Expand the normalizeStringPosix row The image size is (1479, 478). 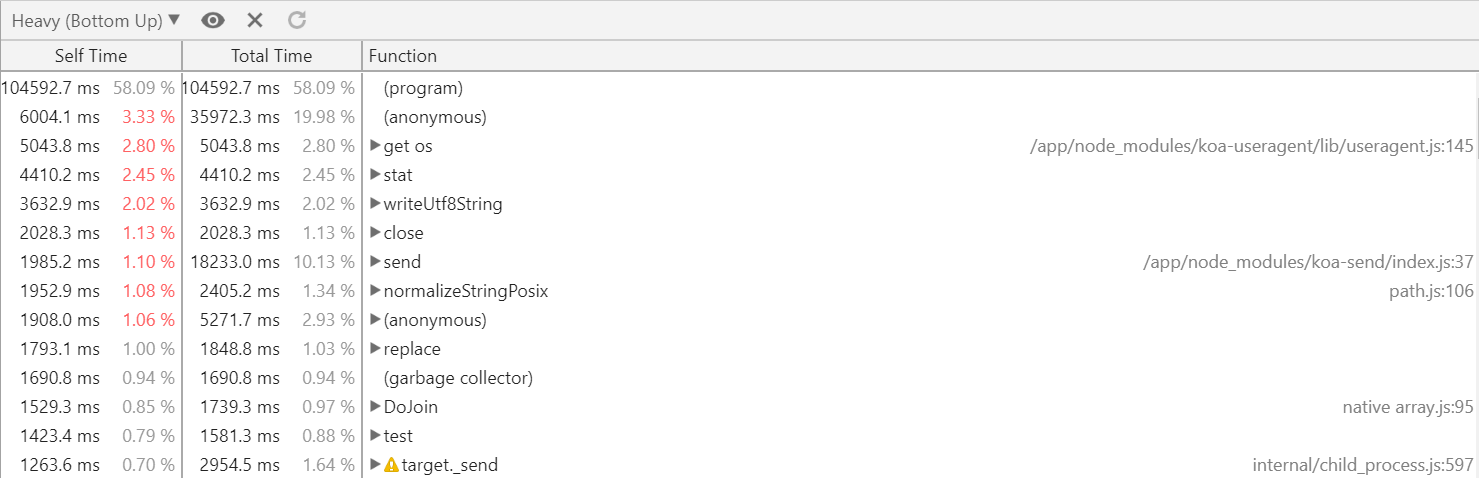[x=375, y=291]
